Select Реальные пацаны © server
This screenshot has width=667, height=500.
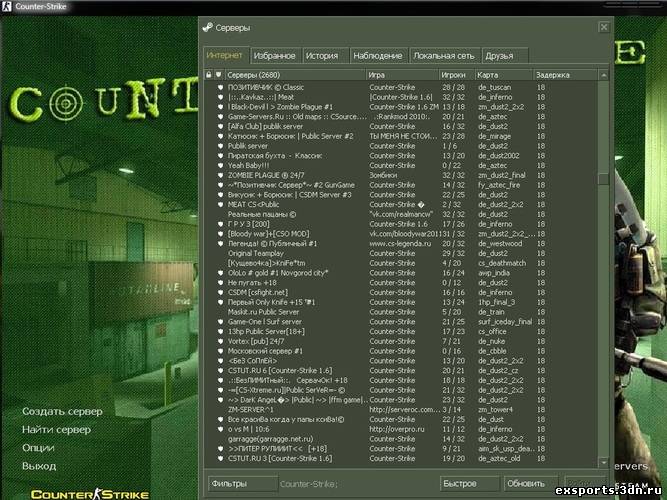[x=401, y=214]
